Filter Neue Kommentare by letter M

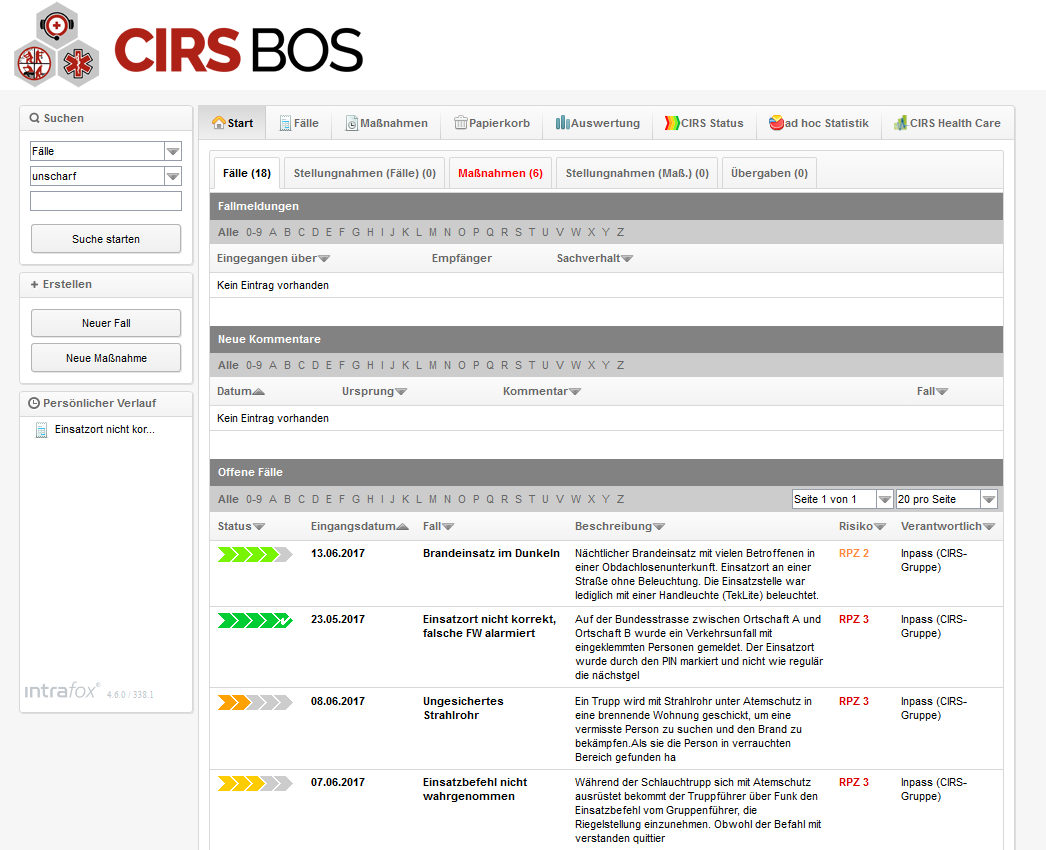point(433,366)
